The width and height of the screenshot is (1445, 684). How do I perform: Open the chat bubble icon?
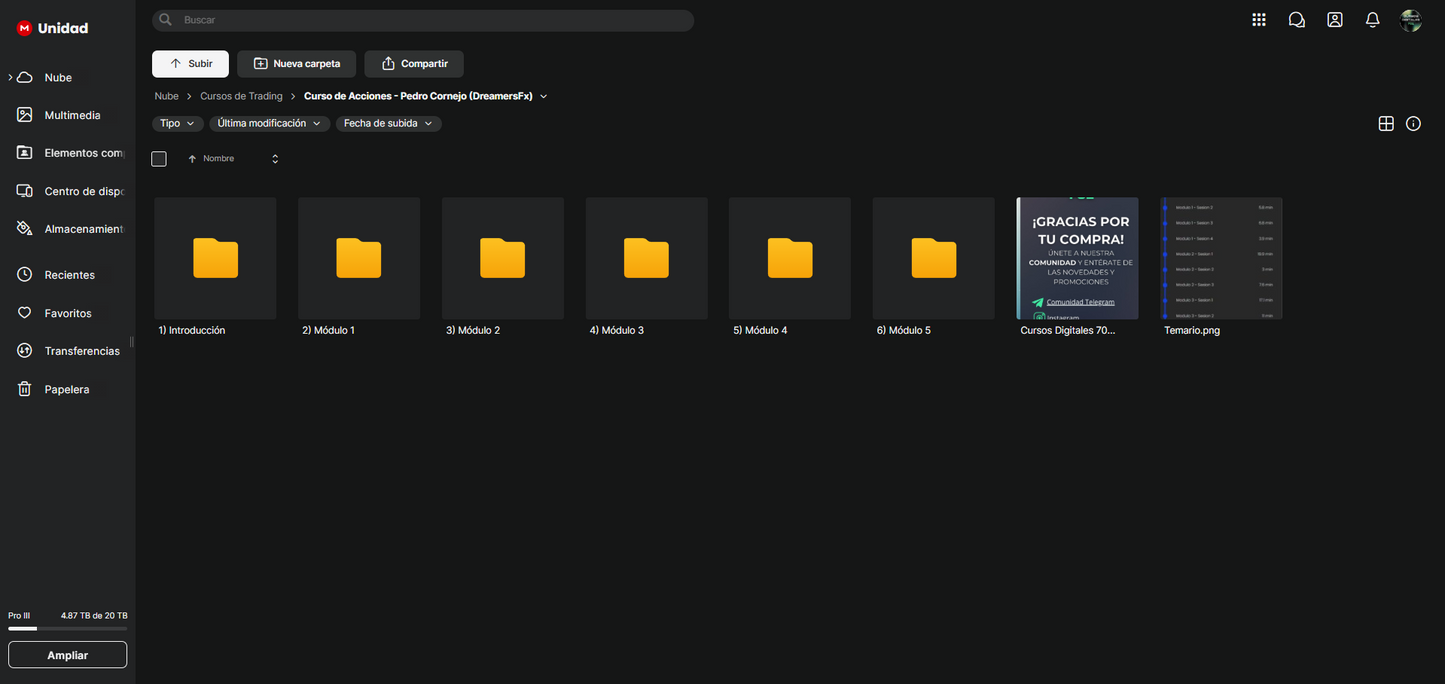pos(1297,20)
